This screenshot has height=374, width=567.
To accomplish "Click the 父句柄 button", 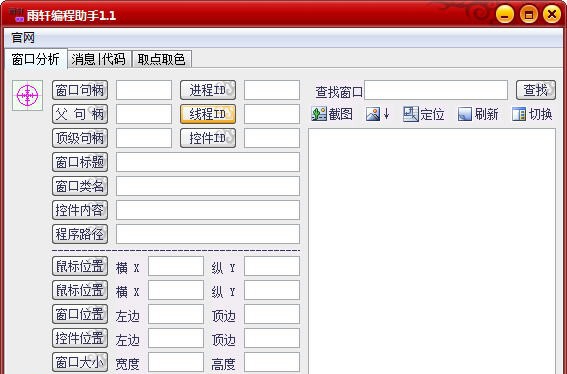I will point(80,114).
